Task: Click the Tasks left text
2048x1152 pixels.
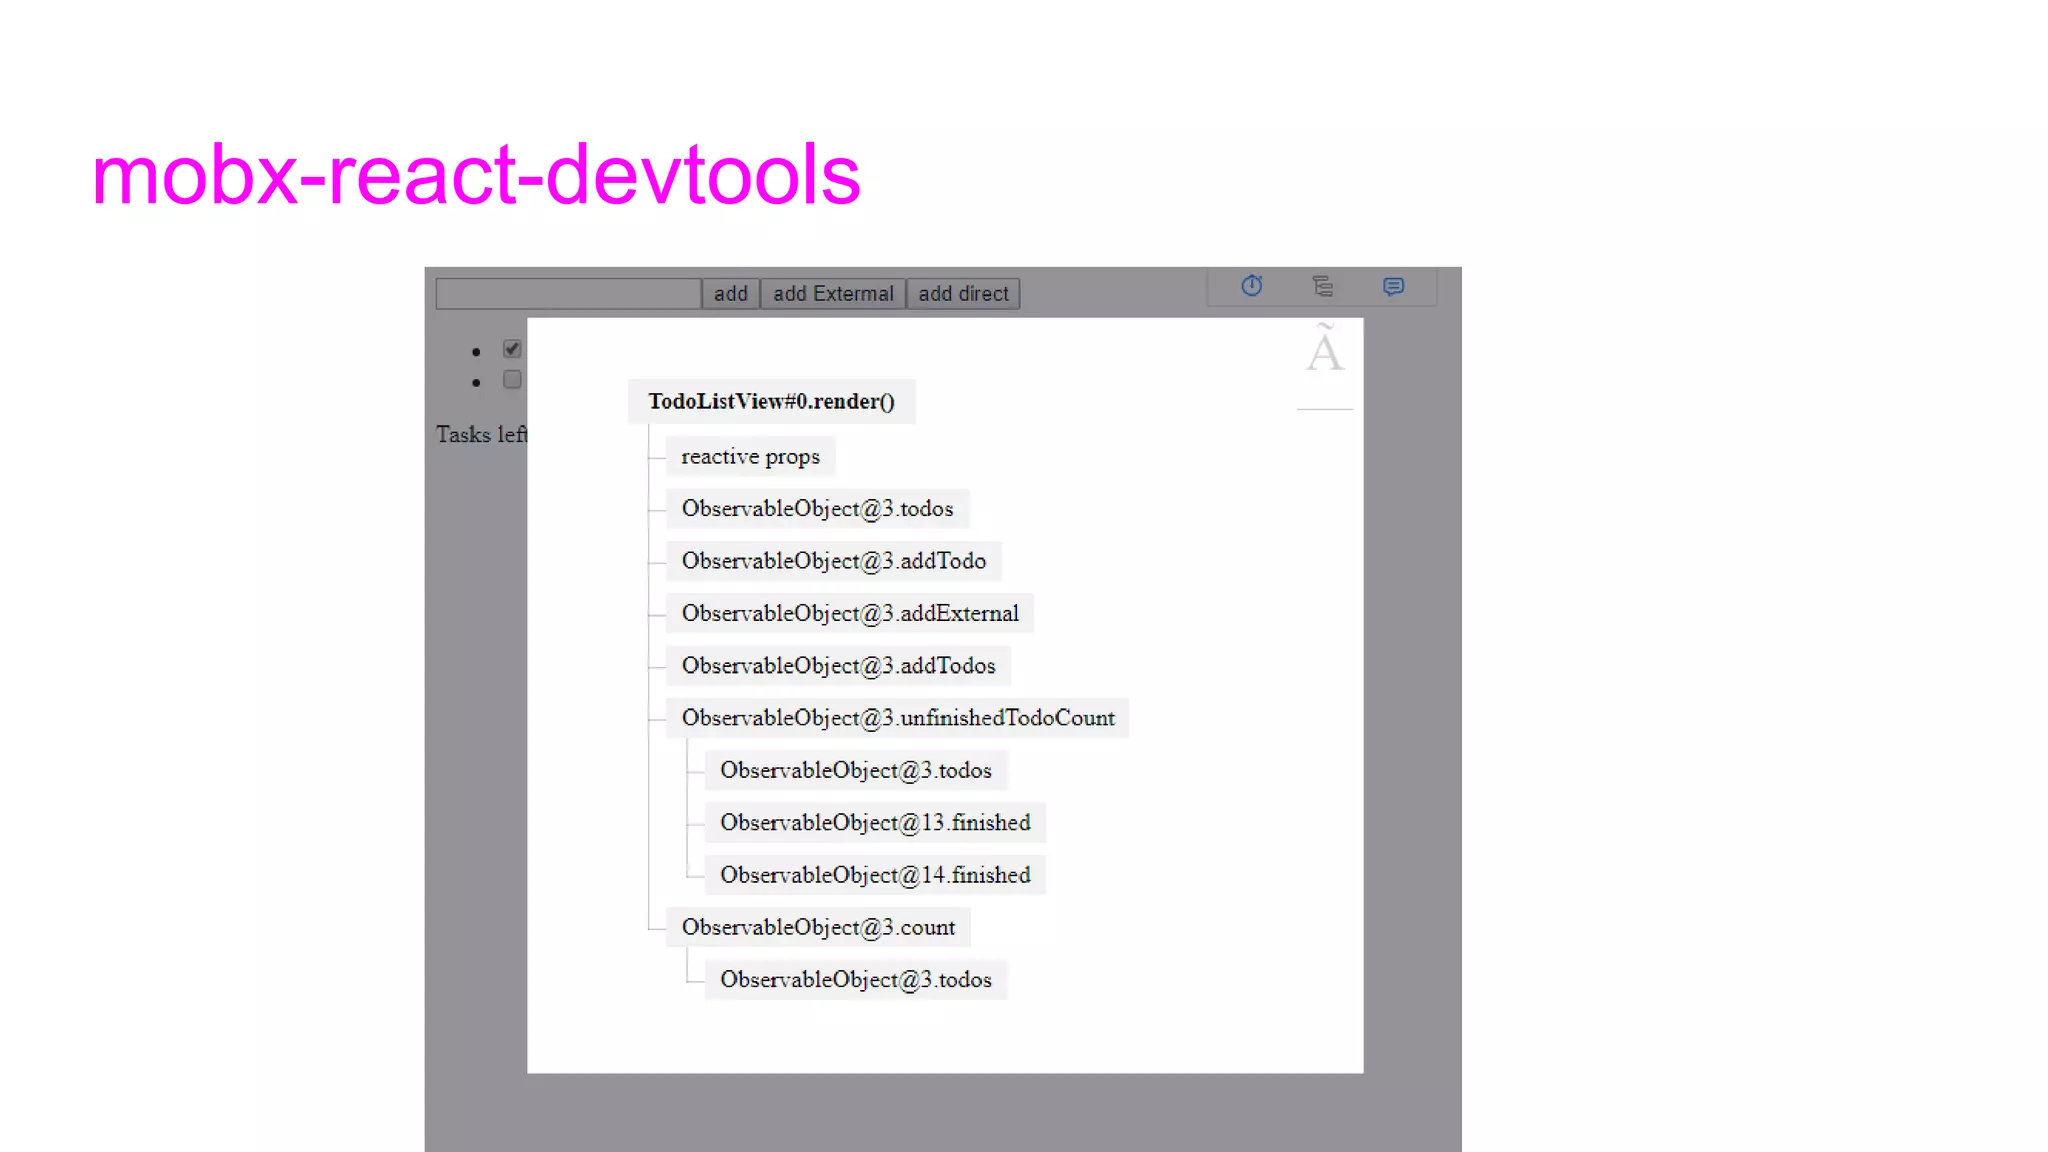Action: tap(481, 434)
